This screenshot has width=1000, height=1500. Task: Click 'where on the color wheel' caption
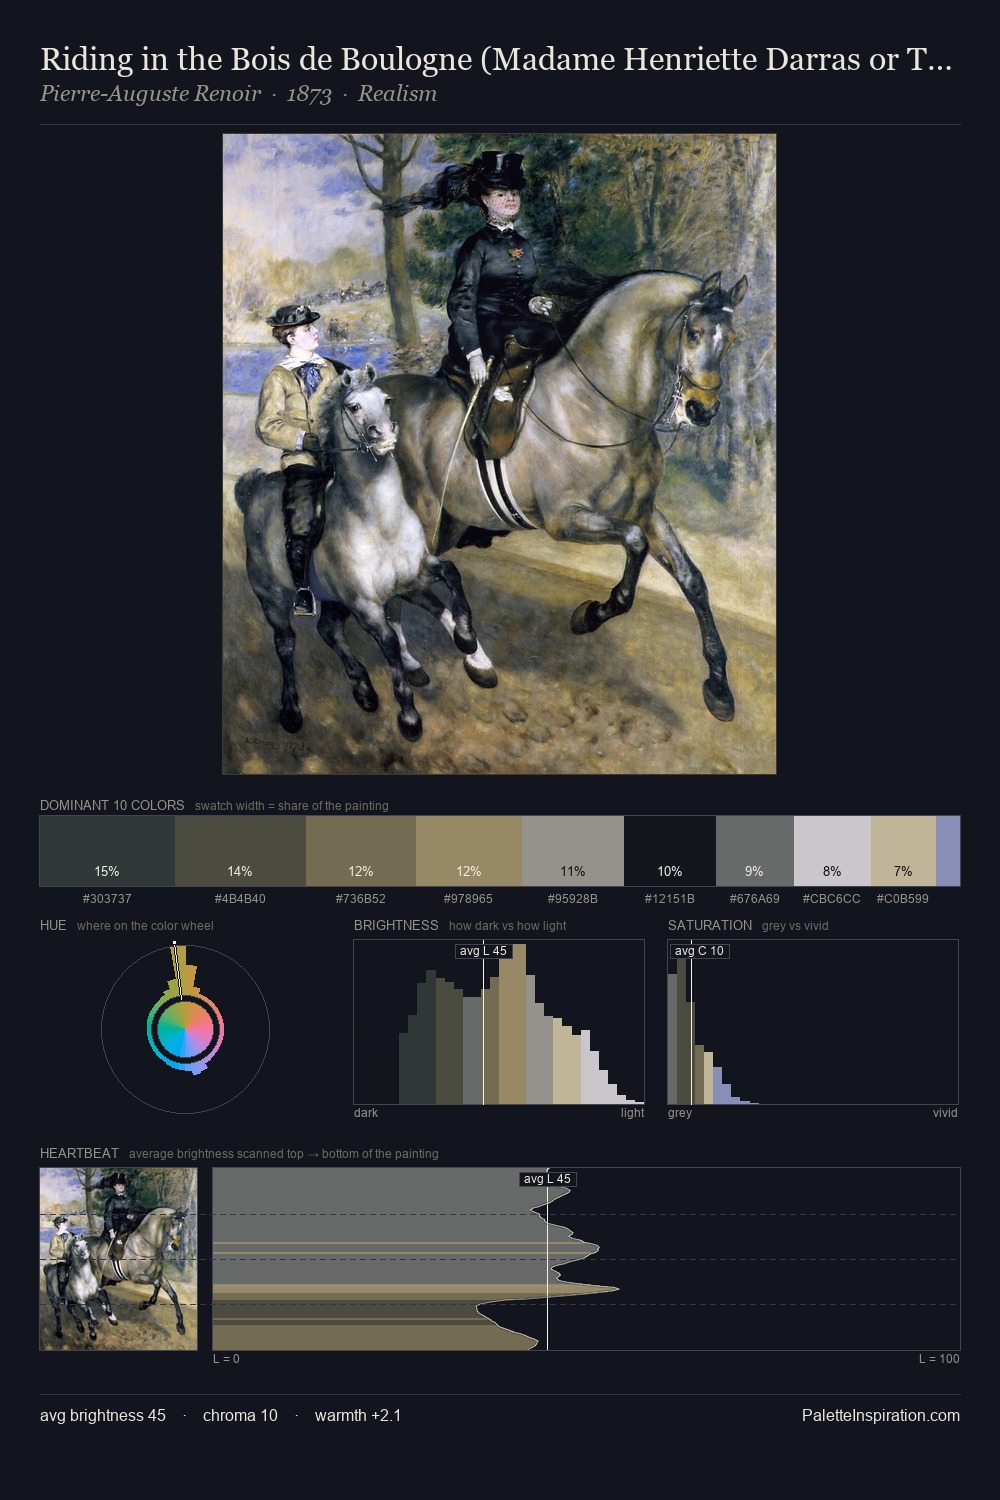[x=145, y=926]
